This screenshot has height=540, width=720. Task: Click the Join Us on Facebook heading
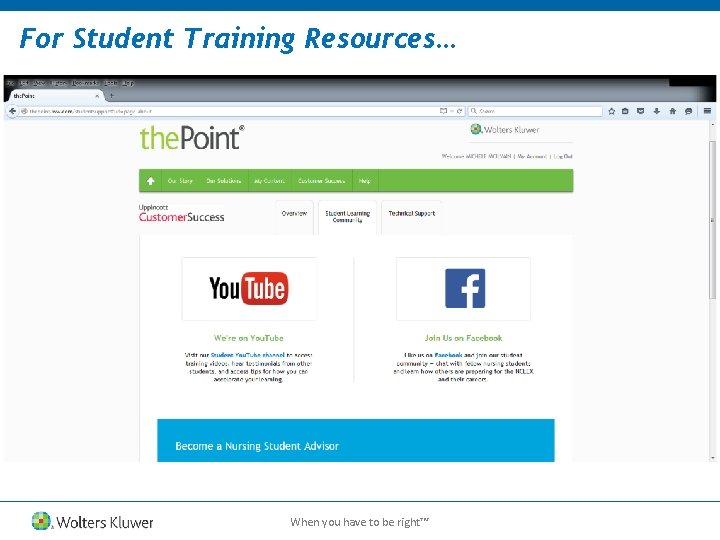tap(463, 338)
